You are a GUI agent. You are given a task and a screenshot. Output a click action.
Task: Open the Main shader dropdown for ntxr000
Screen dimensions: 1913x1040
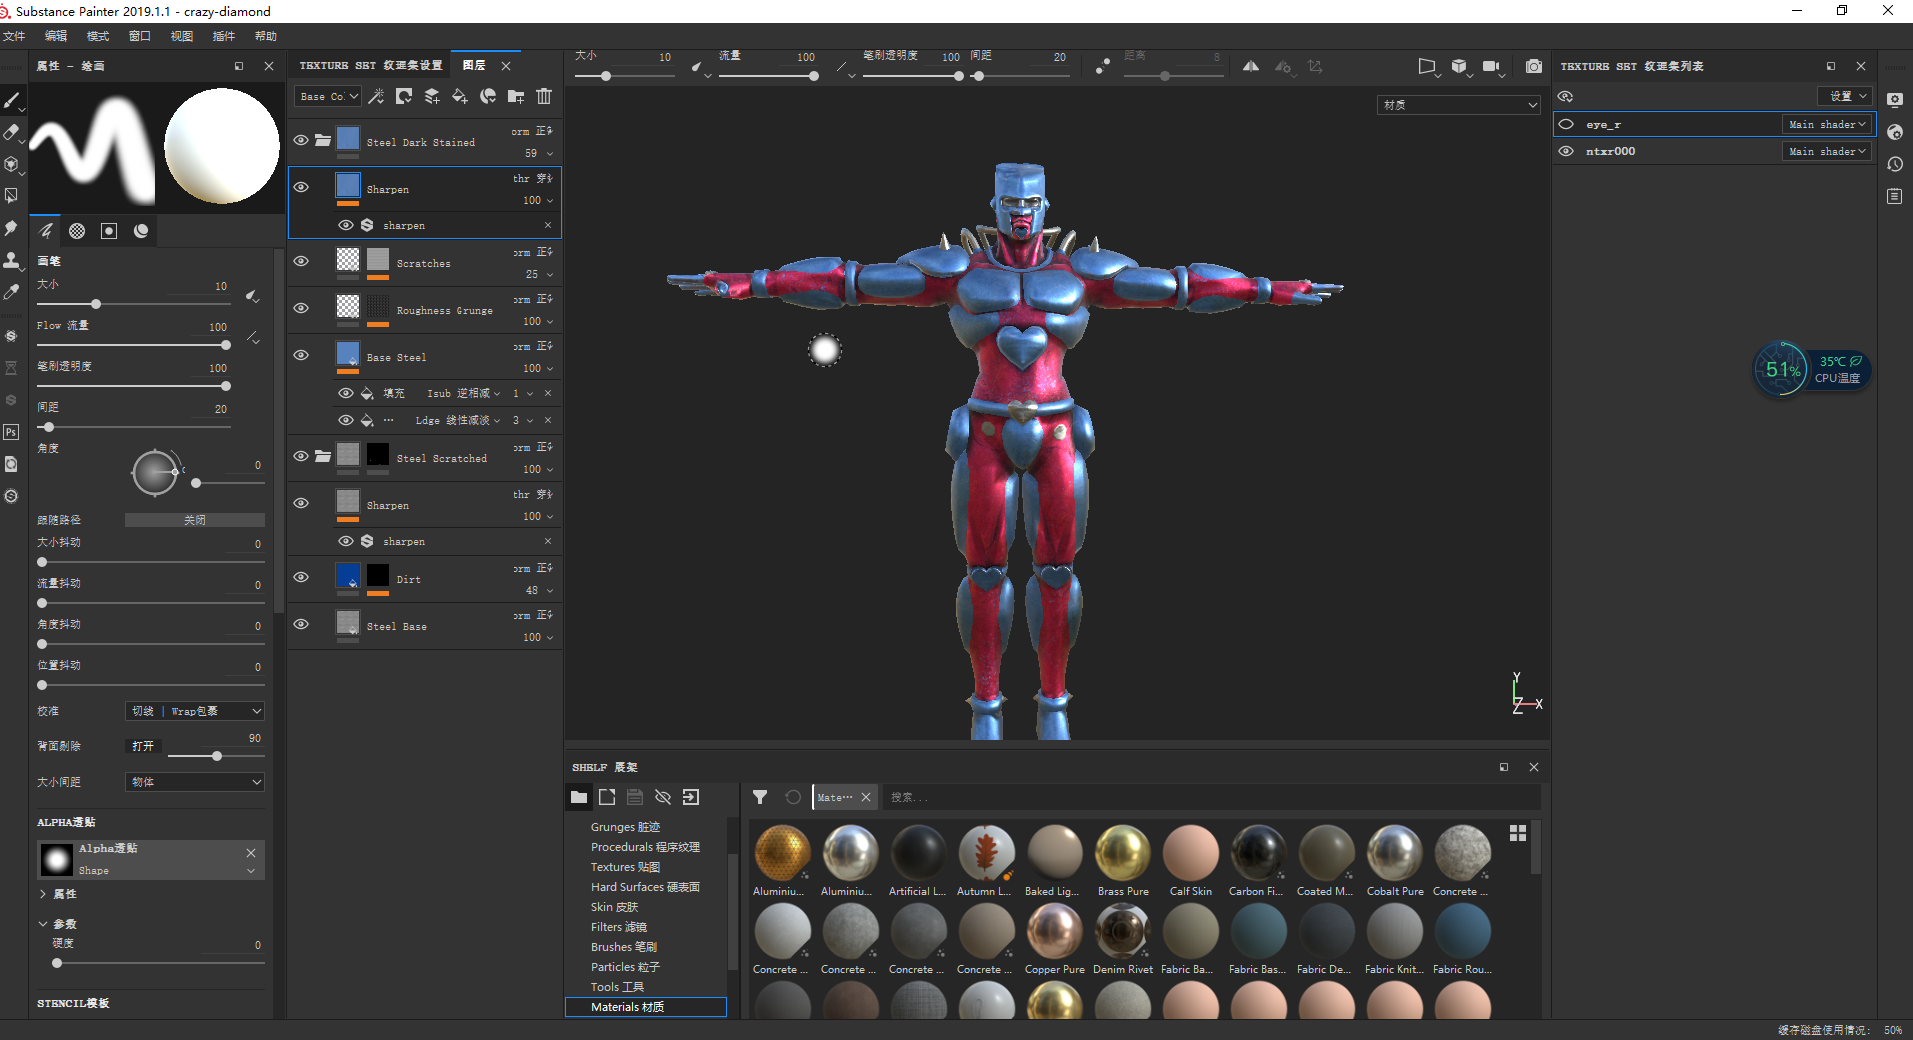pyautogui.click(x=1827, y=151)
